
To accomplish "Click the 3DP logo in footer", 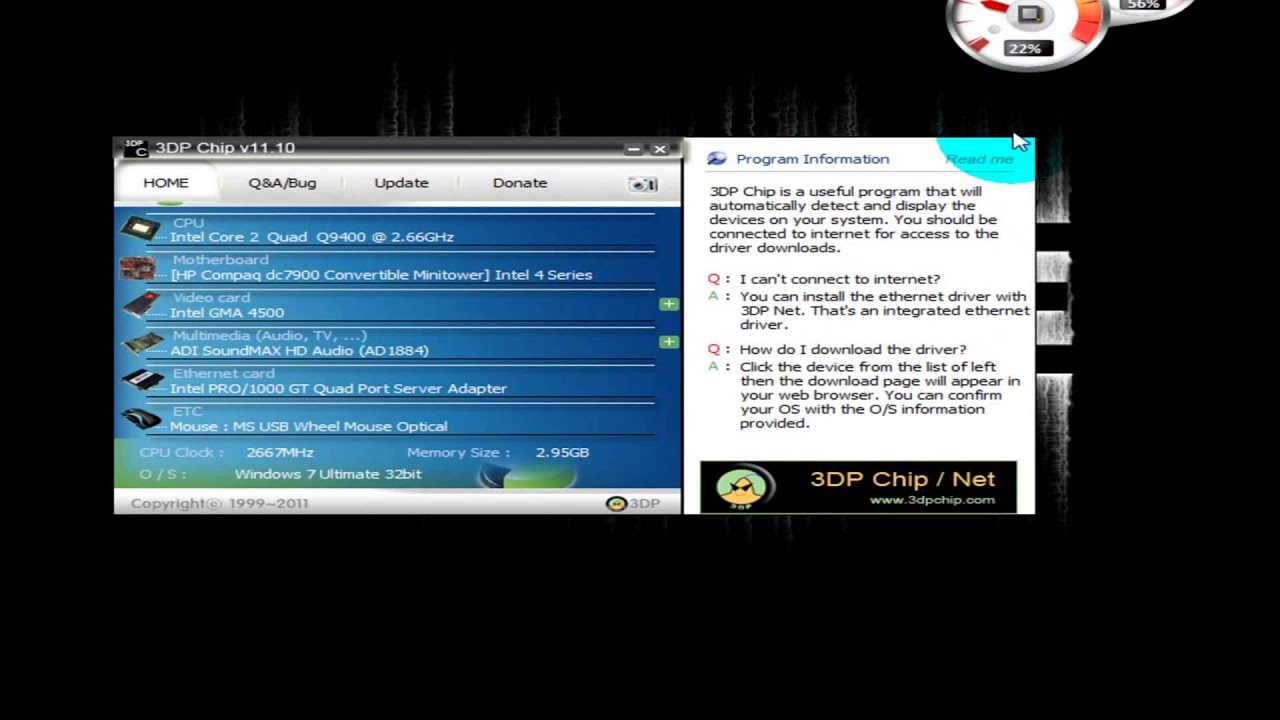I will pyautogui.click(x=633, y=503).
